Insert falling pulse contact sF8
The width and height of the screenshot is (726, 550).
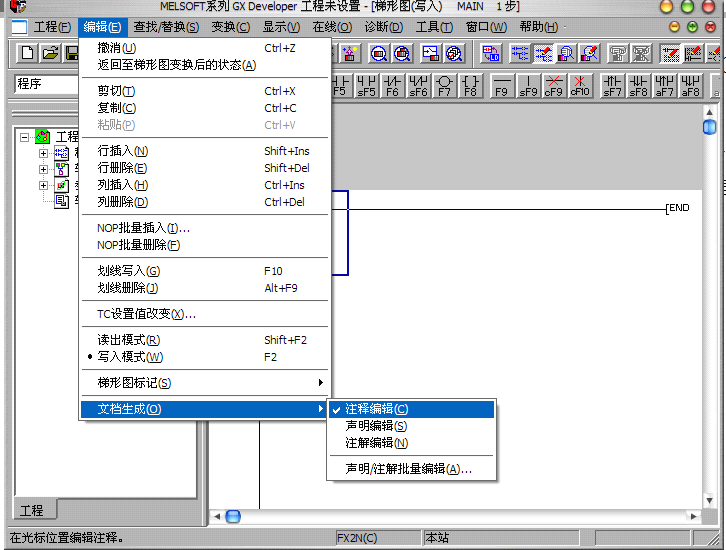click(x=638, y=86)
